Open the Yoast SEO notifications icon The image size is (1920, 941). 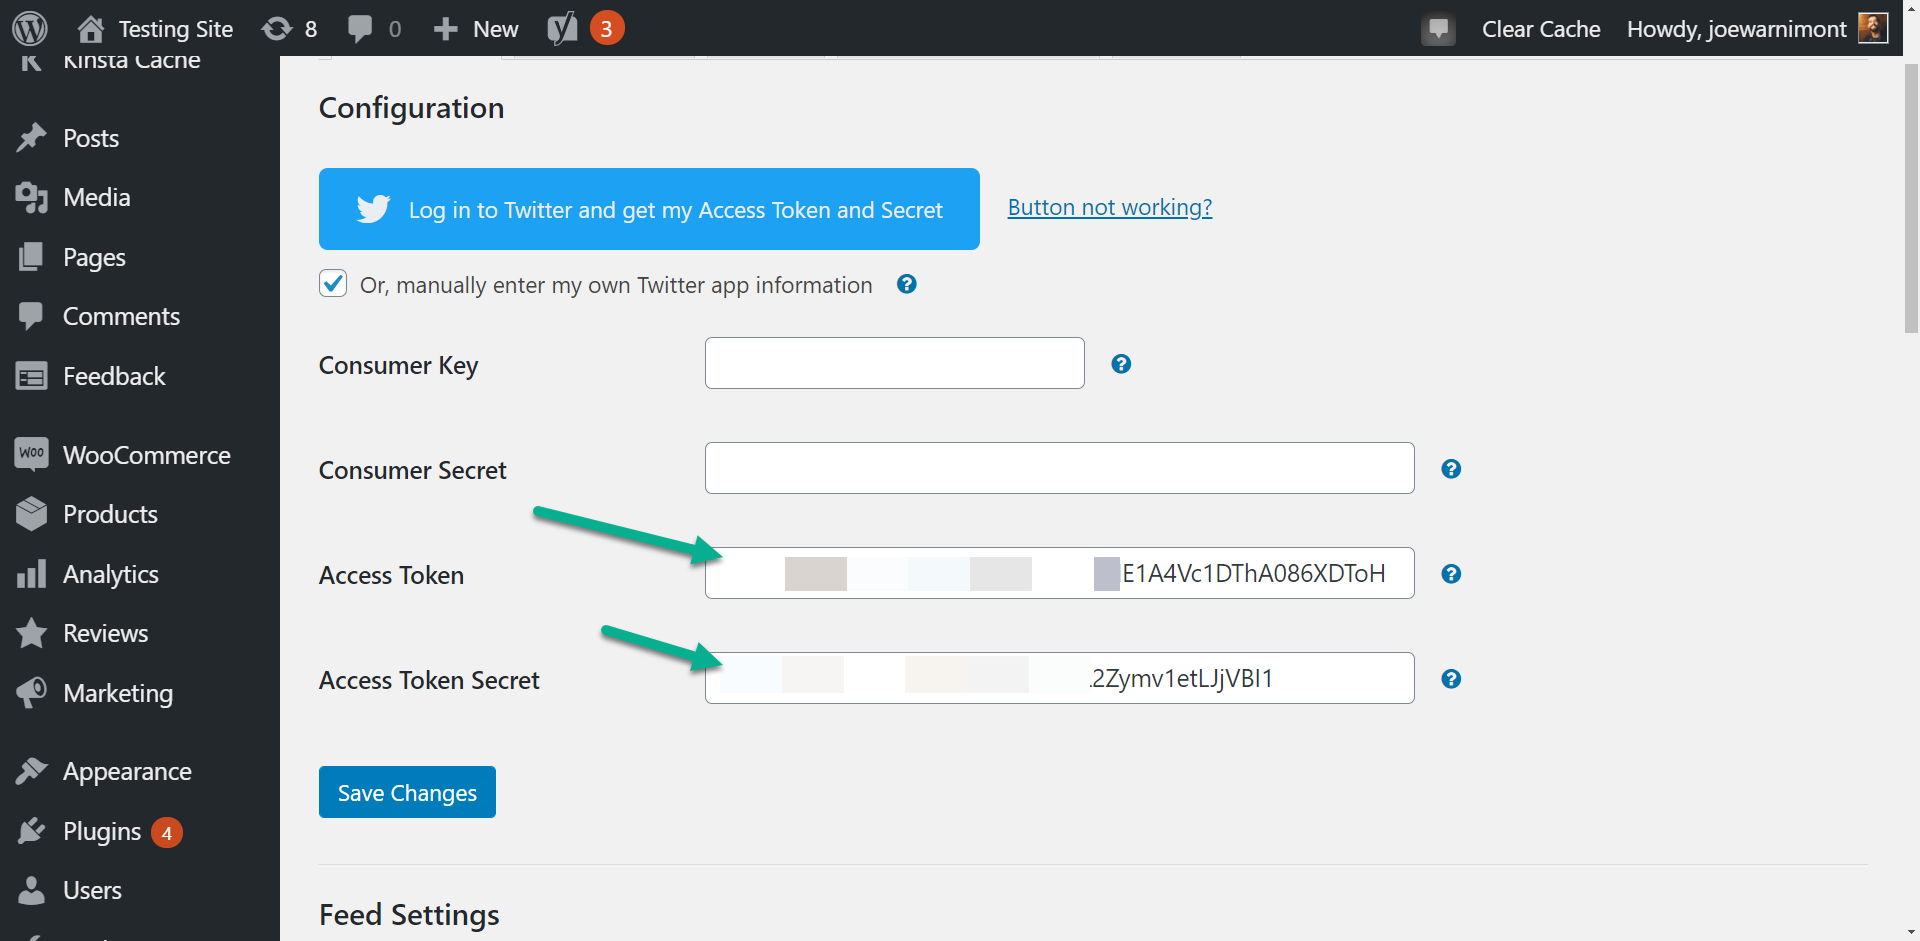click(x=562, y=29)
